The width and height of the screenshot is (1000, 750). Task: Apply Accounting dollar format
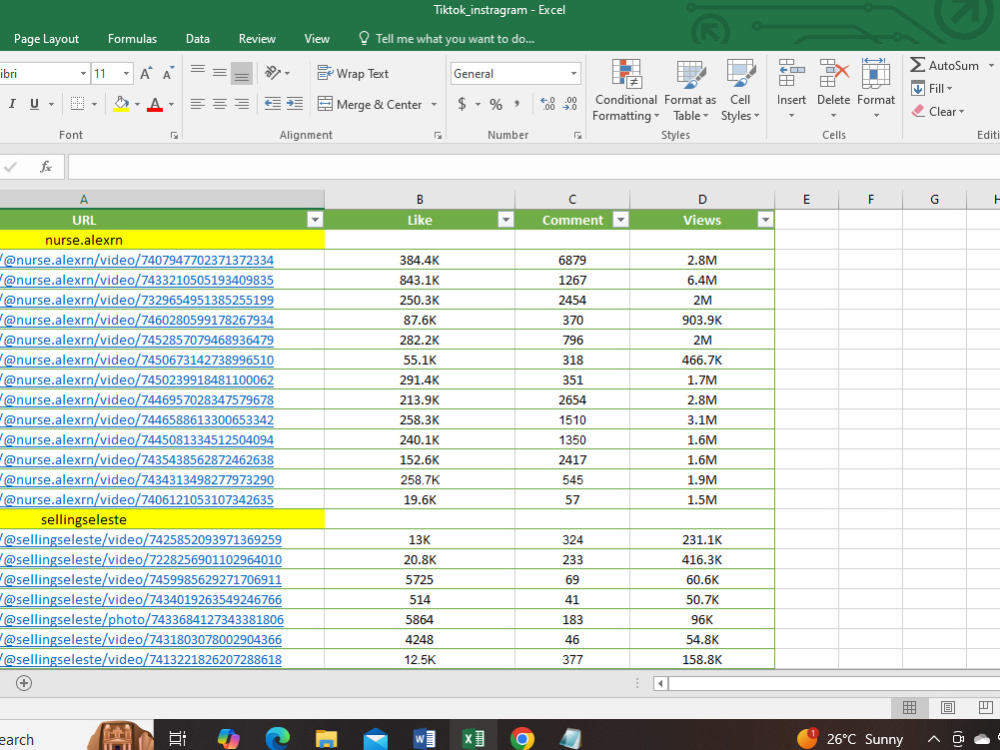point(462,104)
